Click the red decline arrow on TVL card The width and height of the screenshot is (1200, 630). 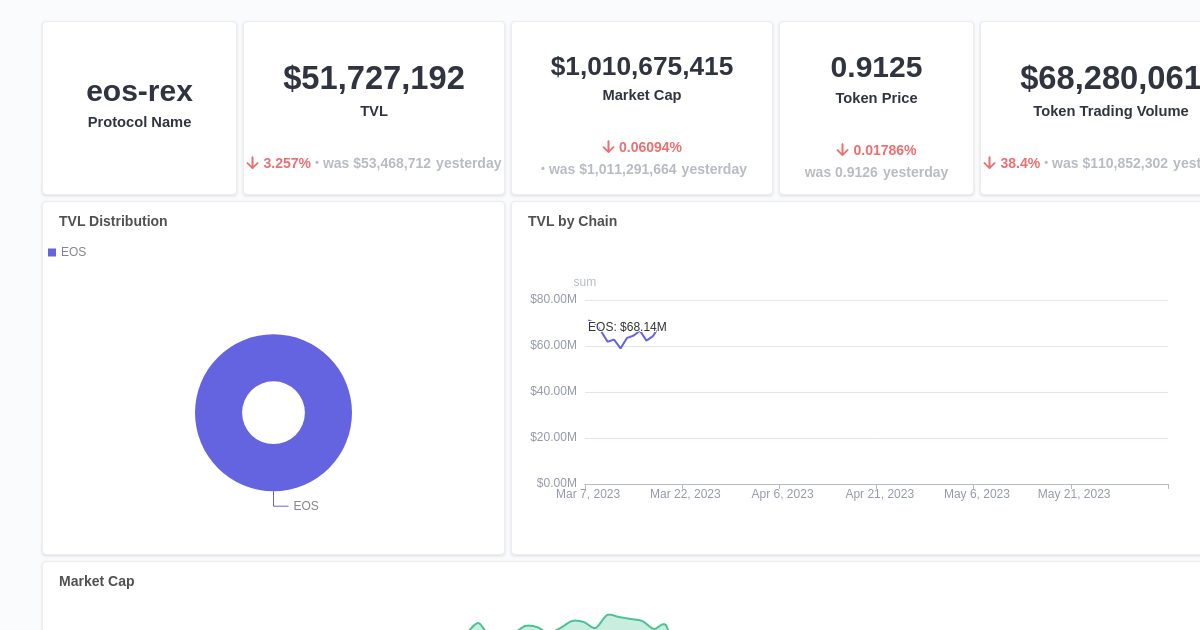click(252, 162)
